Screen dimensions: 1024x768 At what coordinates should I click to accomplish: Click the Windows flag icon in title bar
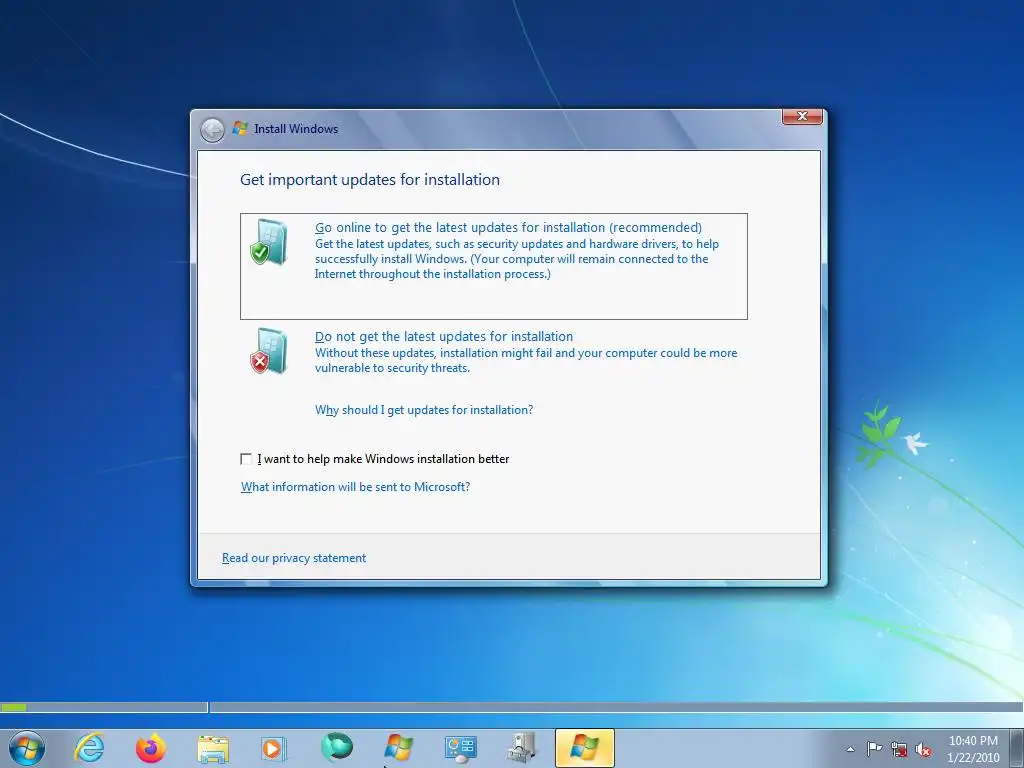click(x=240, y=129)
